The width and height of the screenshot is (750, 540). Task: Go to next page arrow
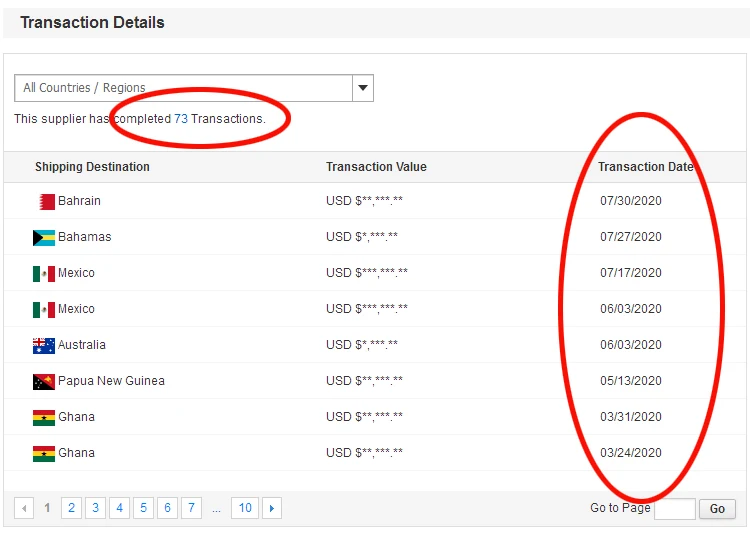272,508
